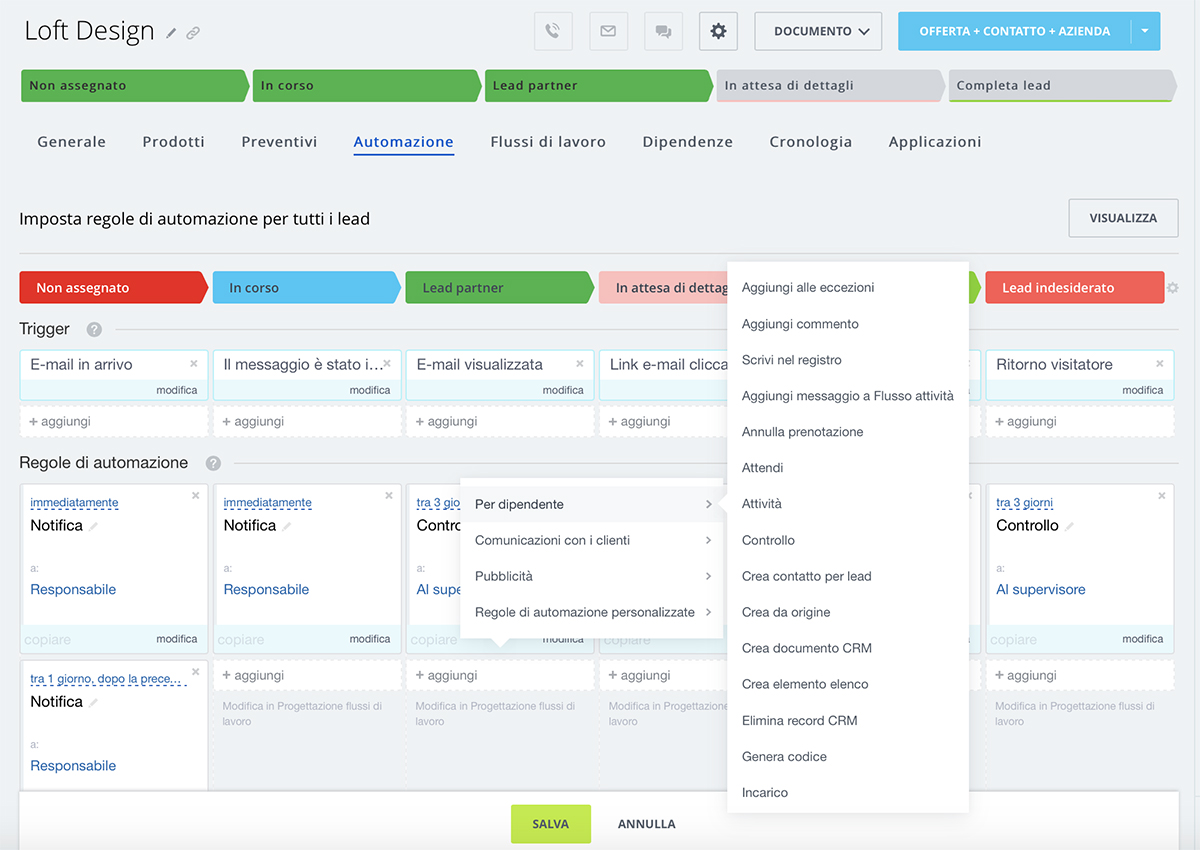Delete the Controllo rule in the Lead indesiderato column
The width and height of the screenshot is (1200, 850).
pyautogui.click(x=1162, y=495)
